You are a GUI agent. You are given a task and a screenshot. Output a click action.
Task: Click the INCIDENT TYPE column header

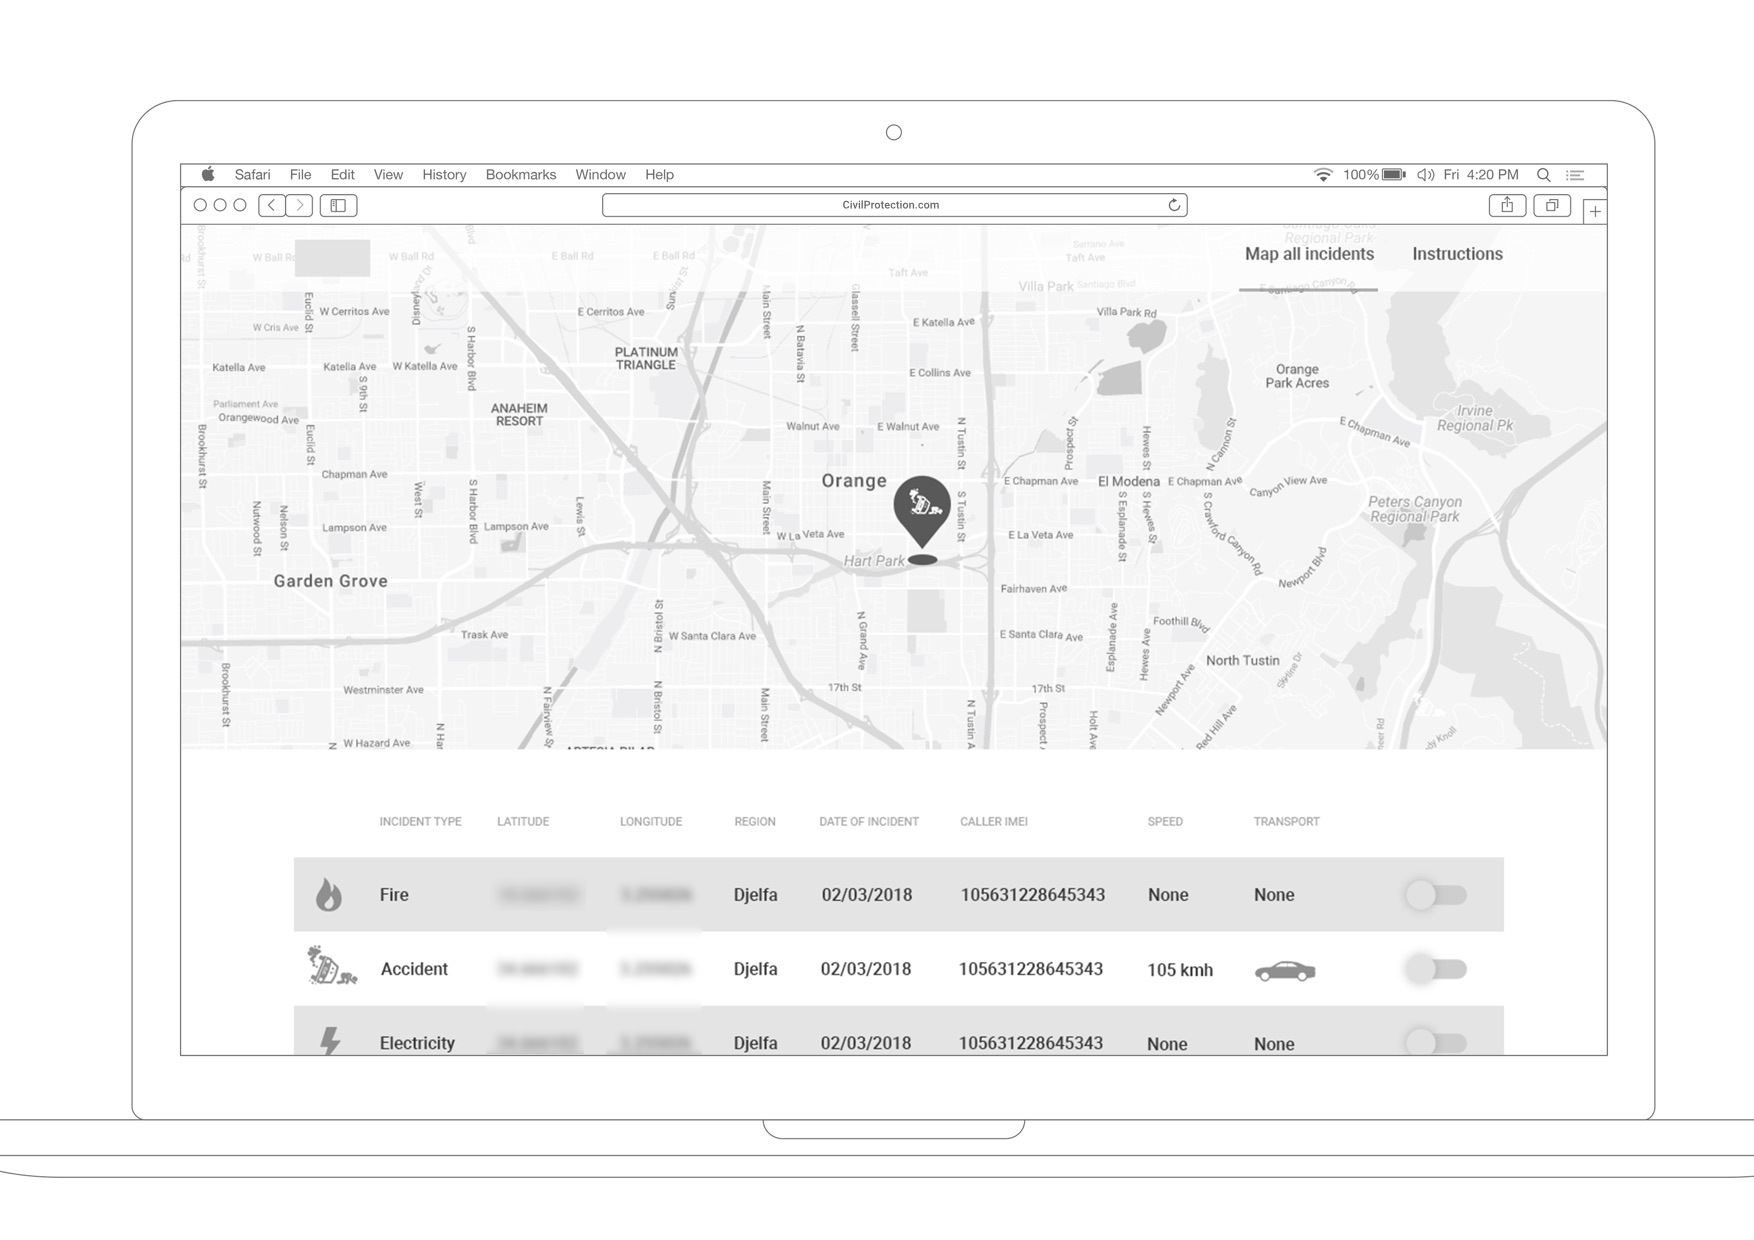coord(420,822)
